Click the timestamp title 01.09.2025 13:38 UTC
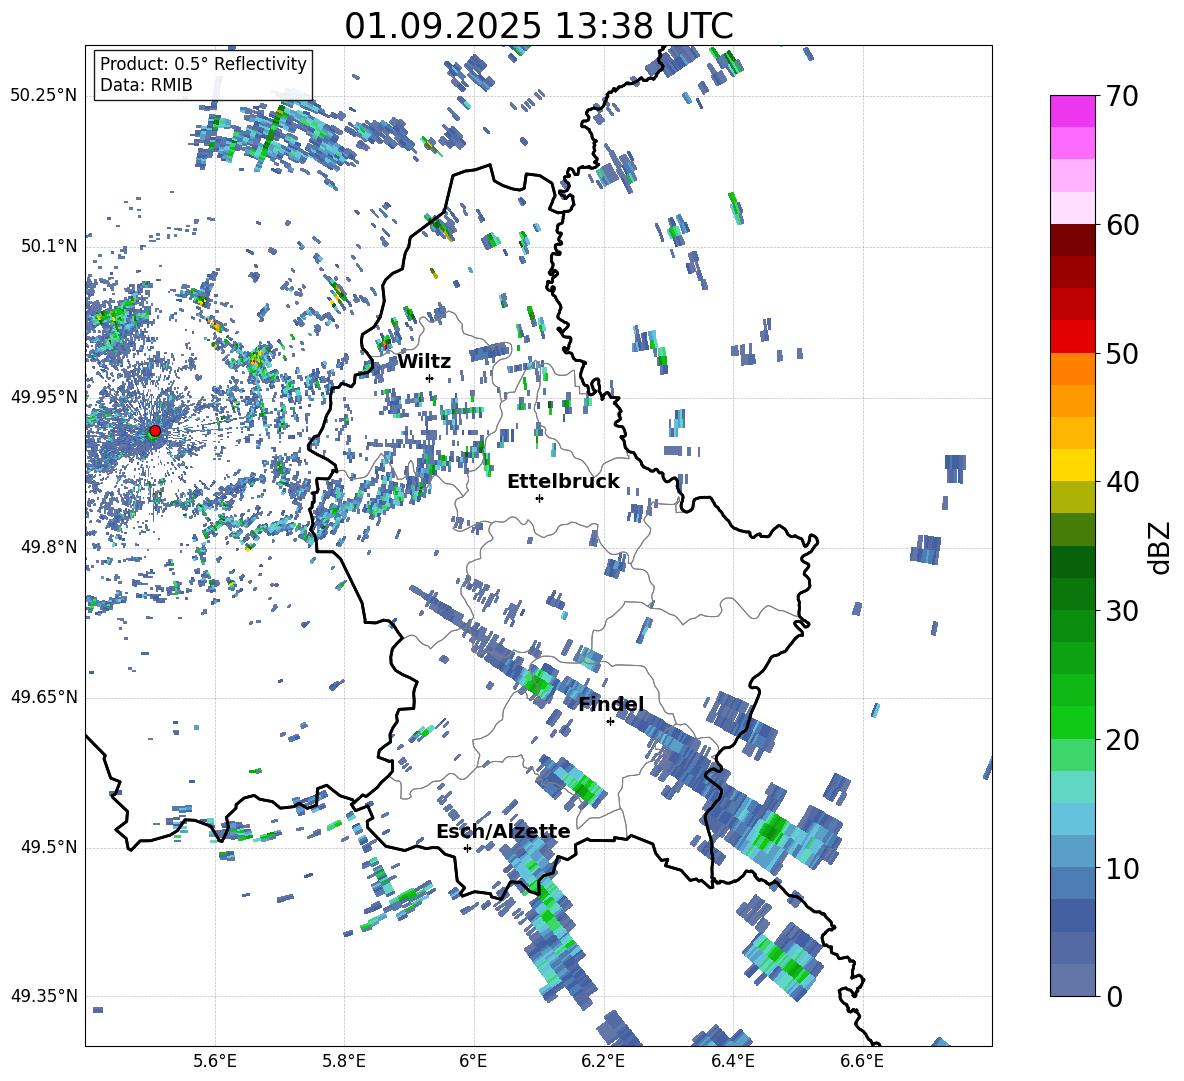 tap(539, 26)
